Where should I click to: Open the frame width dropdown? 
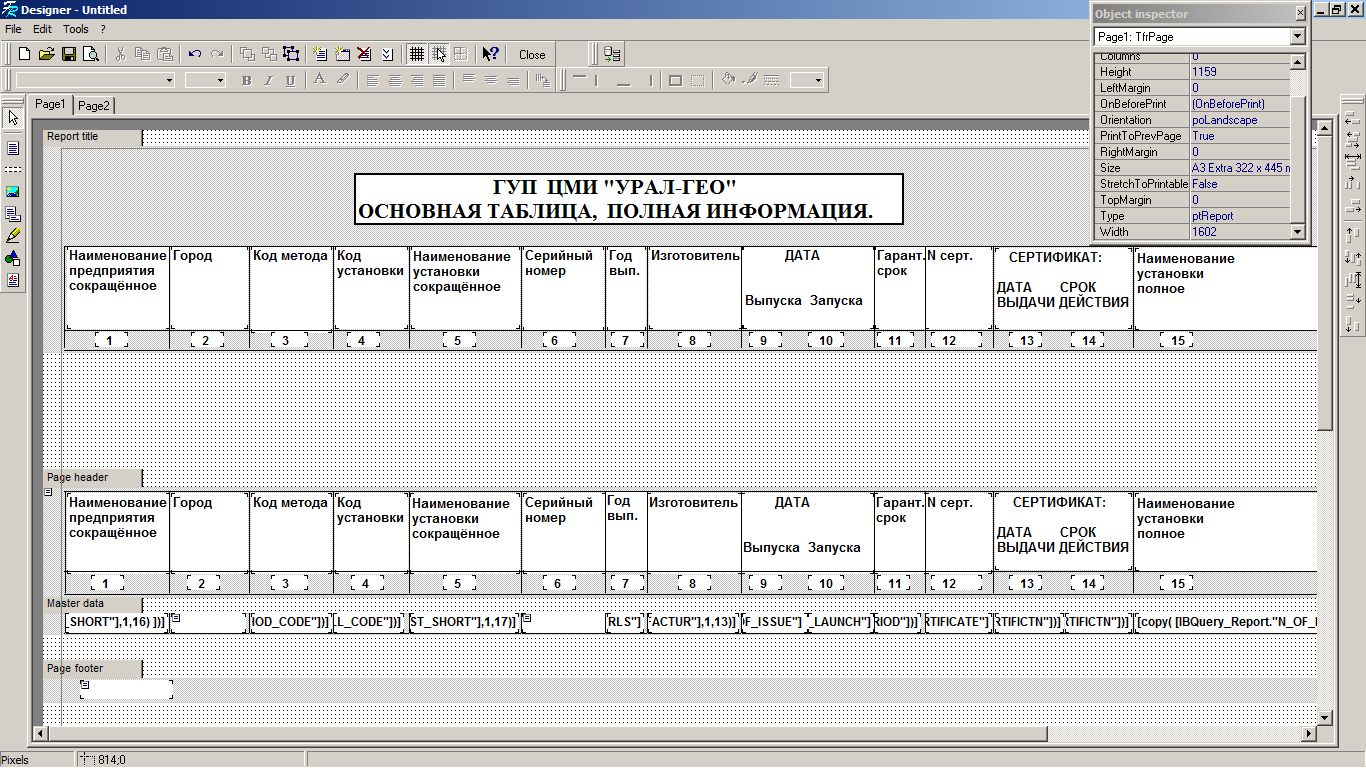pos(817,81)
